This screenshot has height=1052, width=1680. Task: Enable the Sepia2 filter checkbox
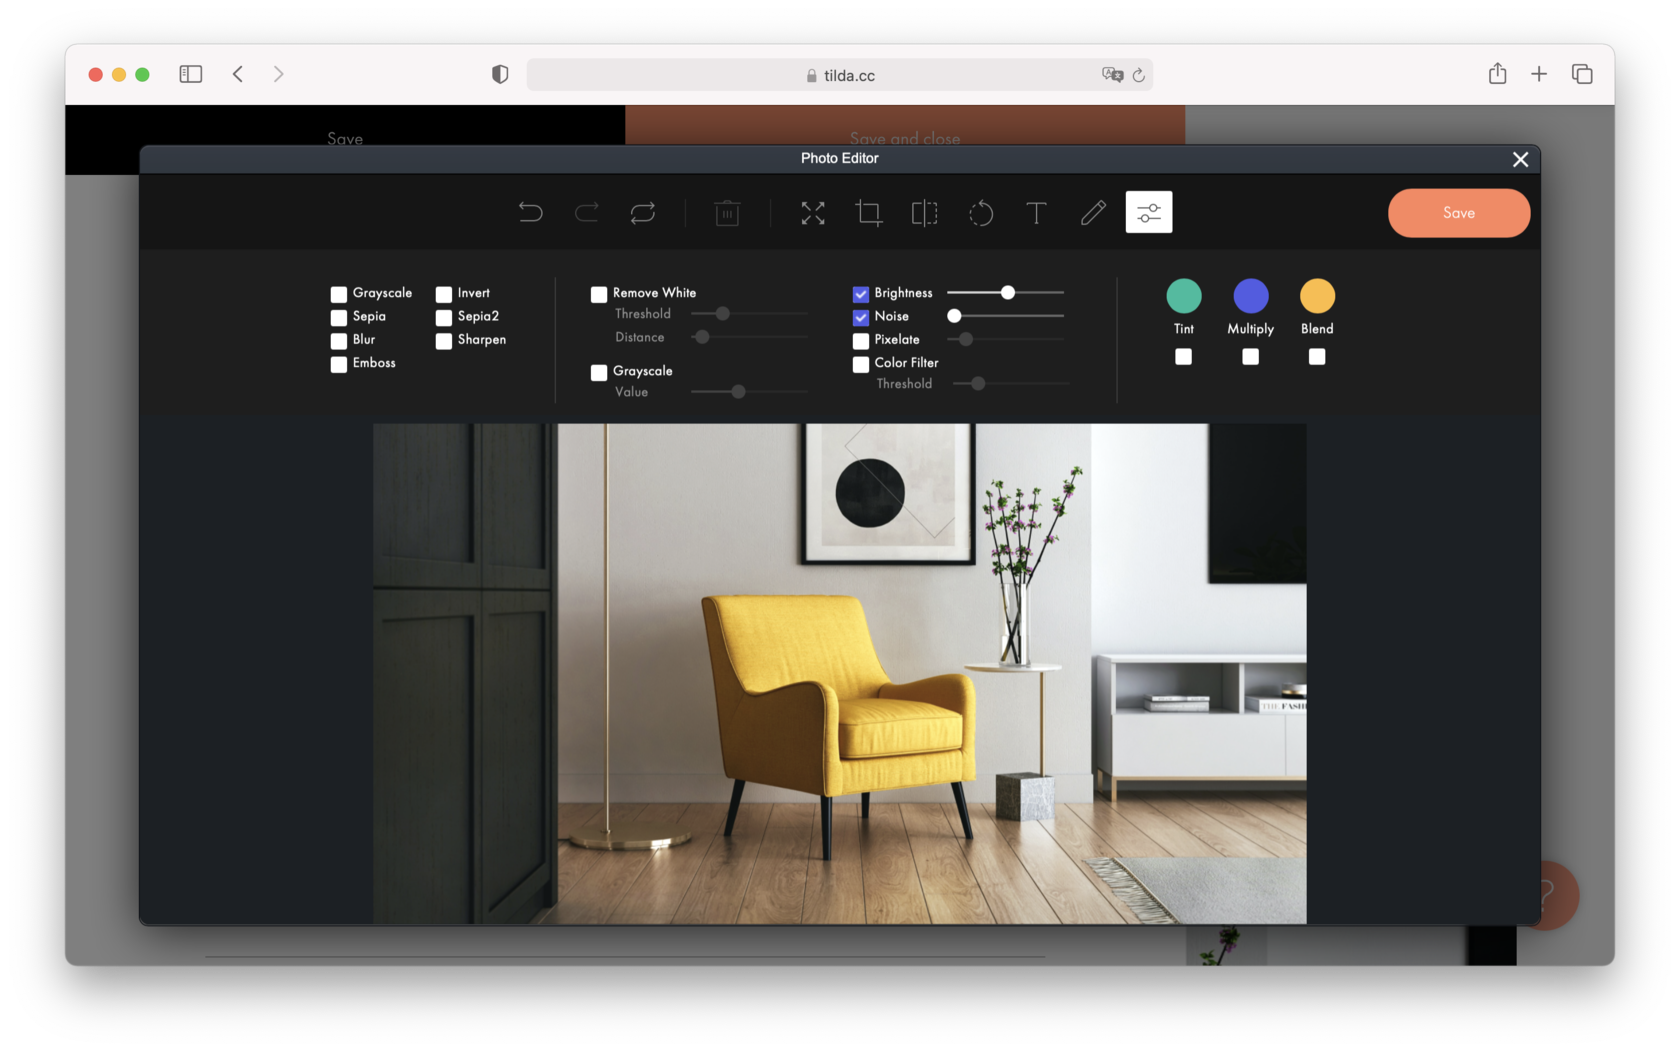(444, 317)
